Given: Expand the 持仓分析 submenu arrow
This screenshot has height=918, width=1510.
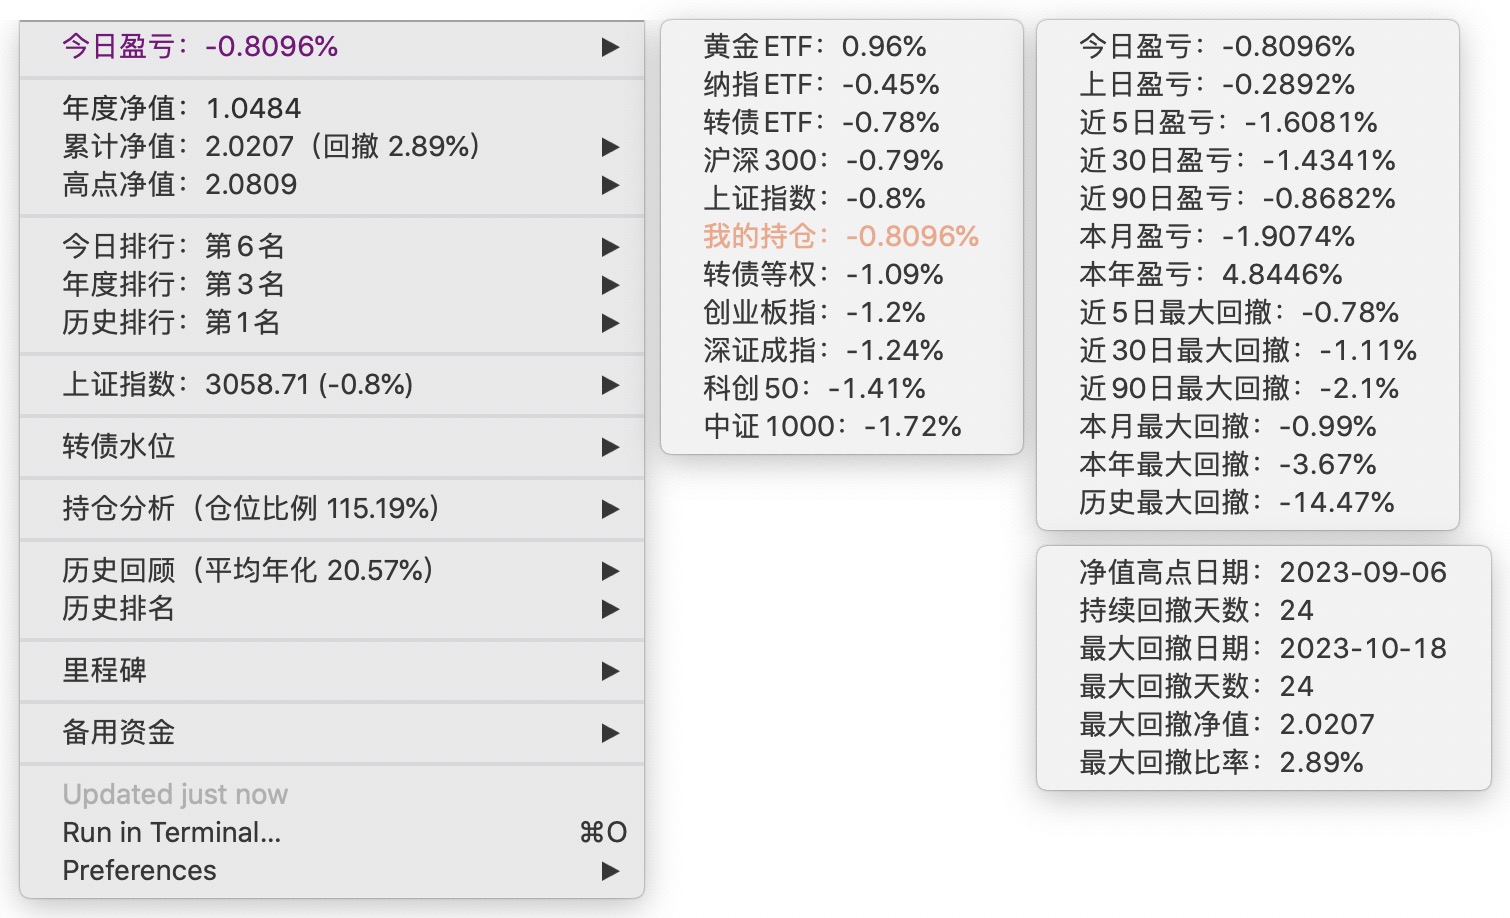Looking at the screenshot, I should click(610, 509).
